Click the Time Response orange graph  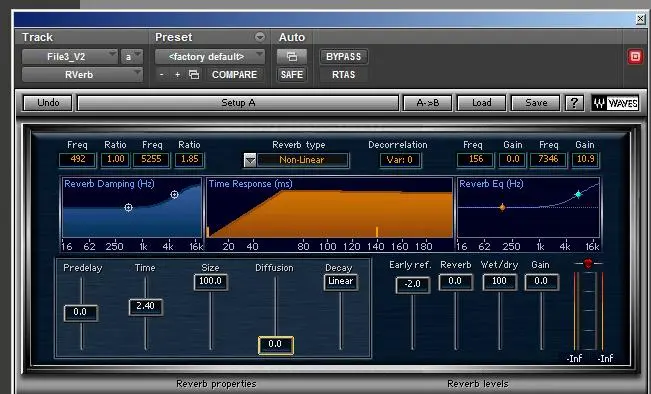click(330, 208)
